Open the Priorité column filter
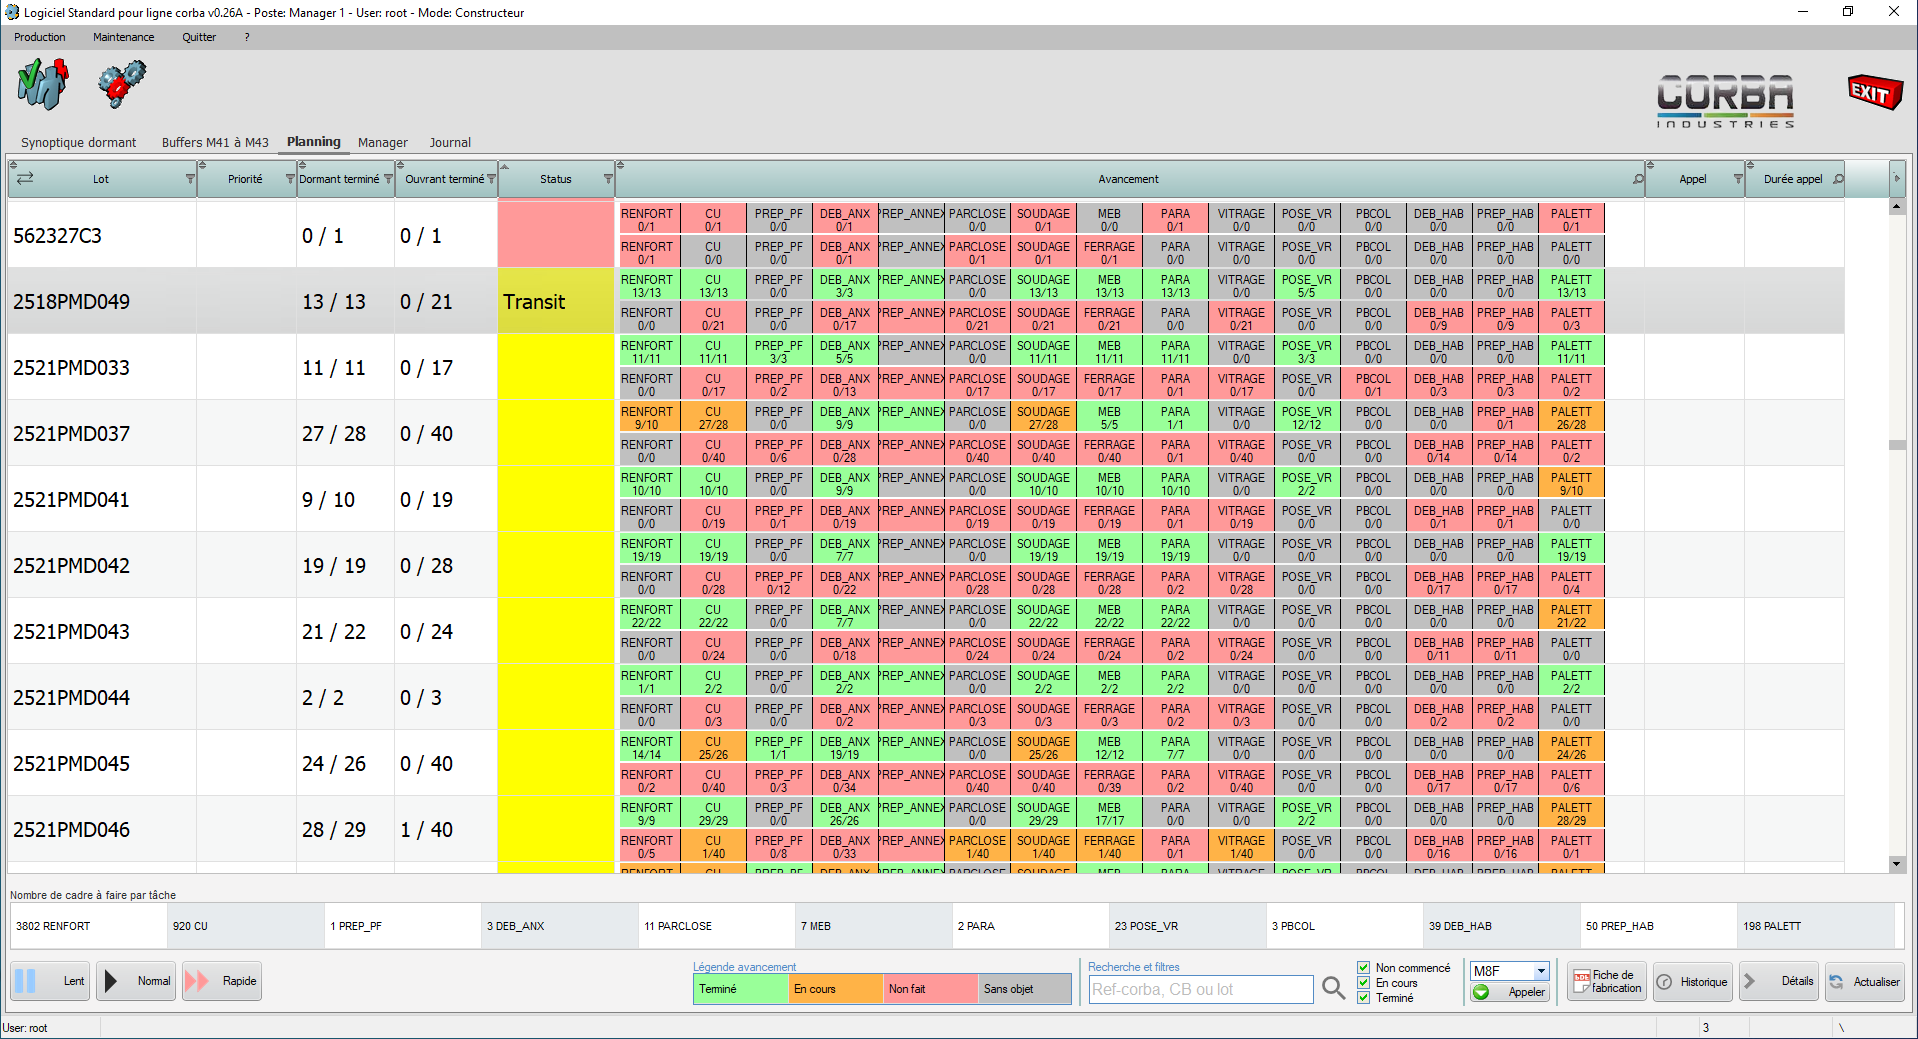This screenshot has width=1918, height=1039. pos(290,180)
